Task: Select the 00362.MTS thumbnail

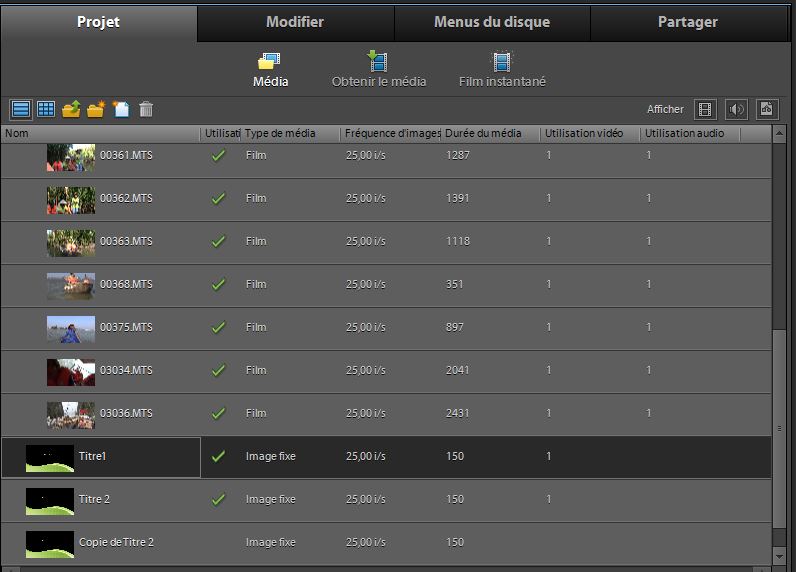Action: pyautogui.click(x=71, y=200)
